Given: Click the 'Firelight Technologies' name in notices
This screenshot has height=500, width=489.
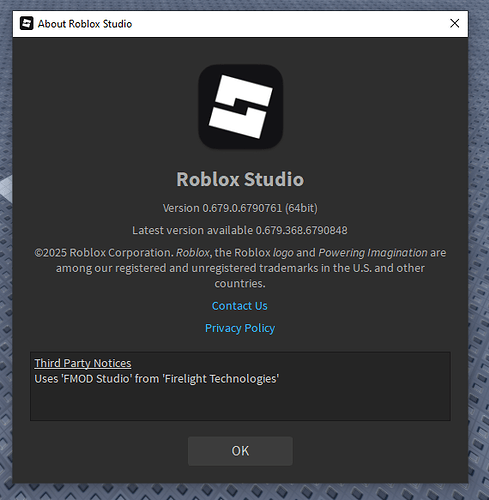Looking at the screenshot, I should [221, 379].
